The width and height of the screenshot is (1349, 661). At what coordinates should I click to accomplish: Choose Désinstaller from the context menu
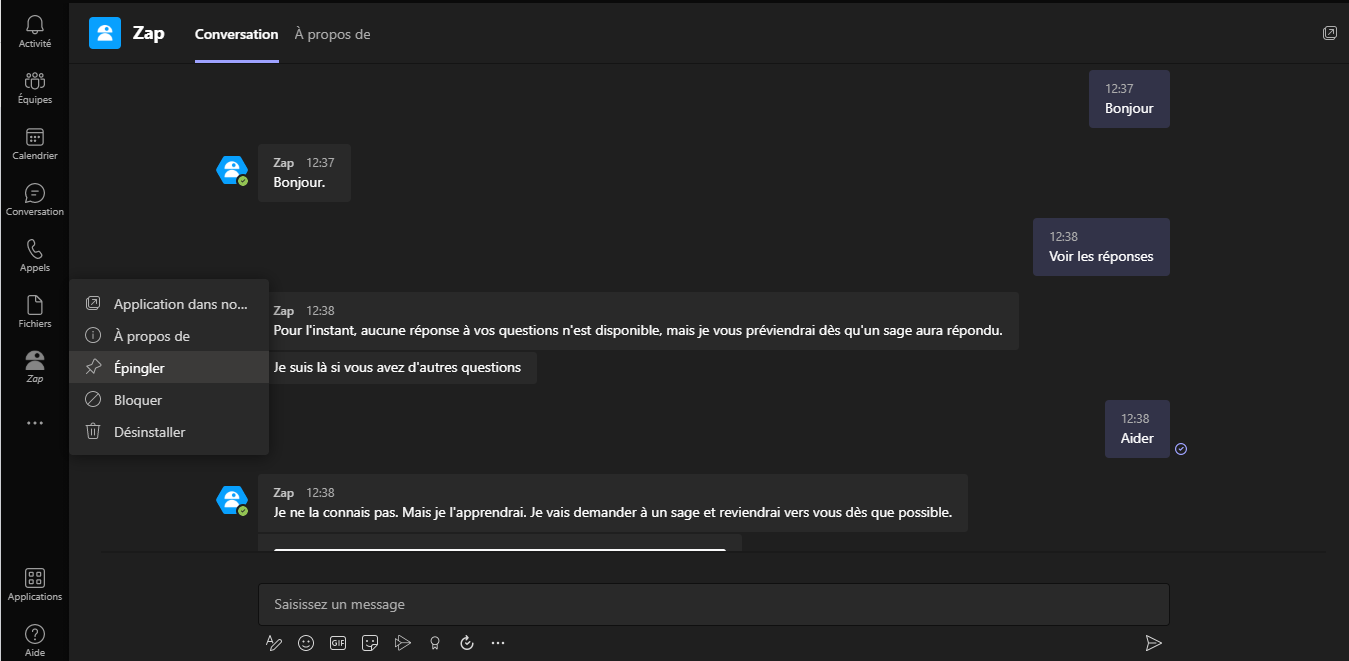tap(169, 432)
